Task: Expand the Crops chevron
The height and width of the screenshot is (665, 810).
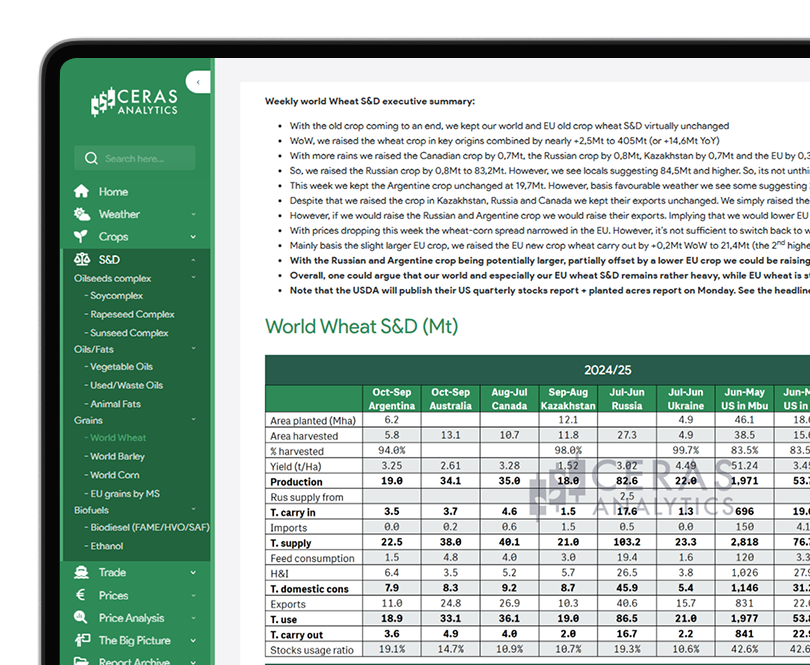Action: click(193, 237)
